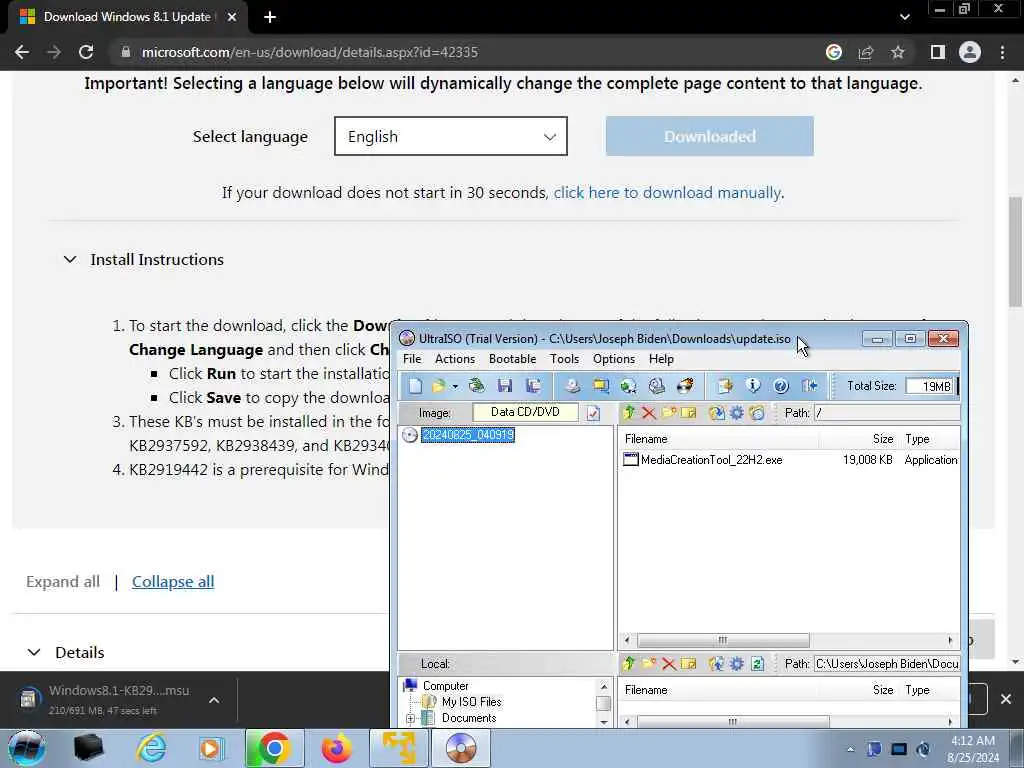Click the blue gear icon in the Local pane toolbar
This screenshot has width=1024, height=768.
tap(737, 664)
